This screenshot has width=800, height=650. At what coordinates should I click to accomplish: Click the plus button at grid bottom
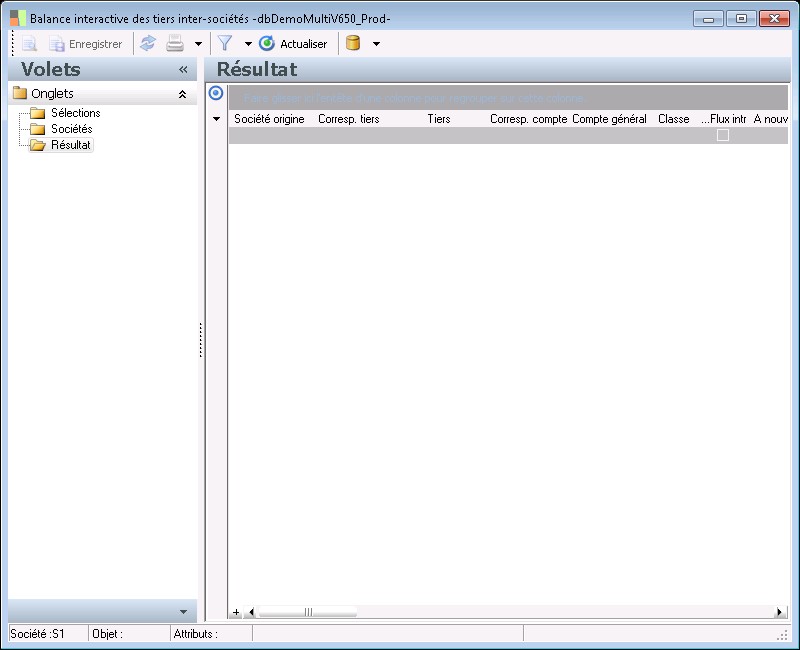pos(236,612)
